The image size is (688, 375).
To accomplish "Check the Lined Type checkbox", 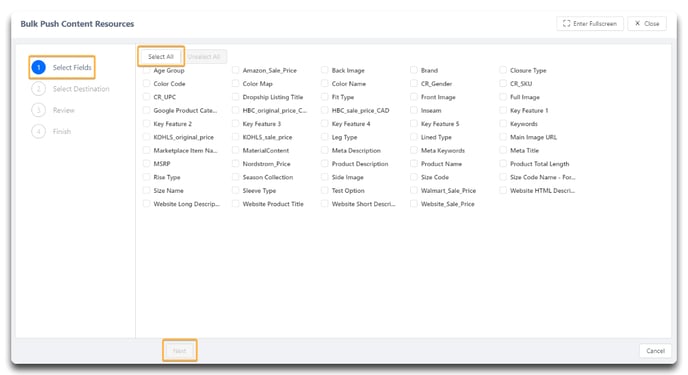I will [414, 137].
